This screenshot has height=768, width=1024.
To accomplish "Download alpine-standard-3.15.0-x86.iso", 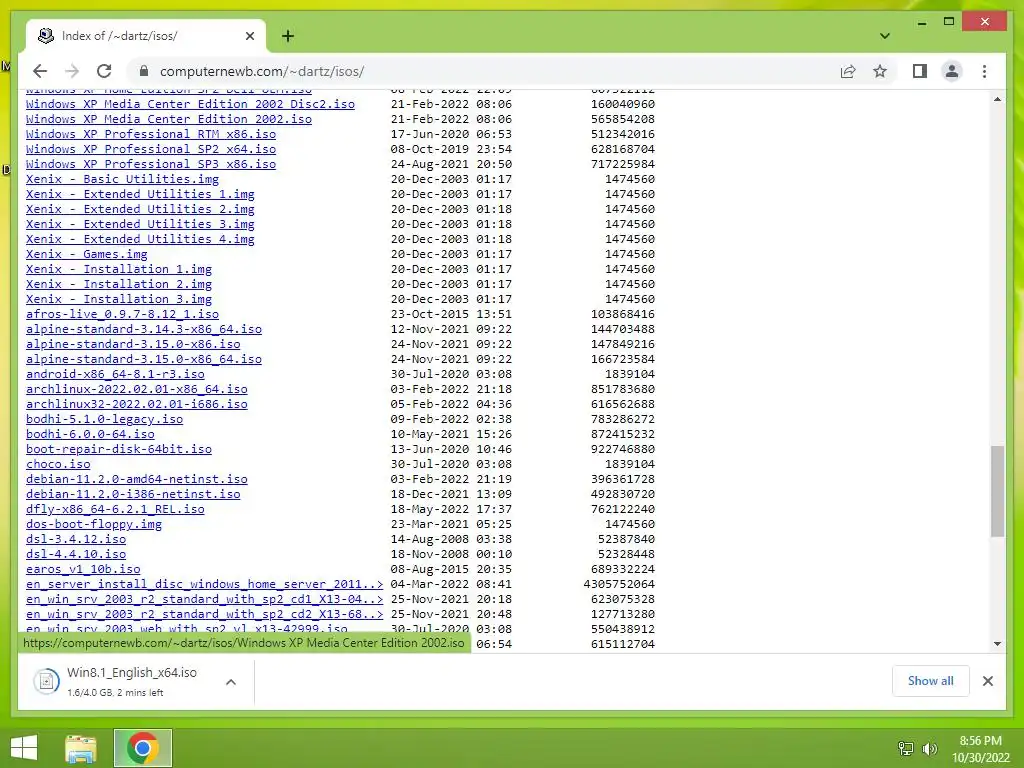I will (x=133, y=344).
